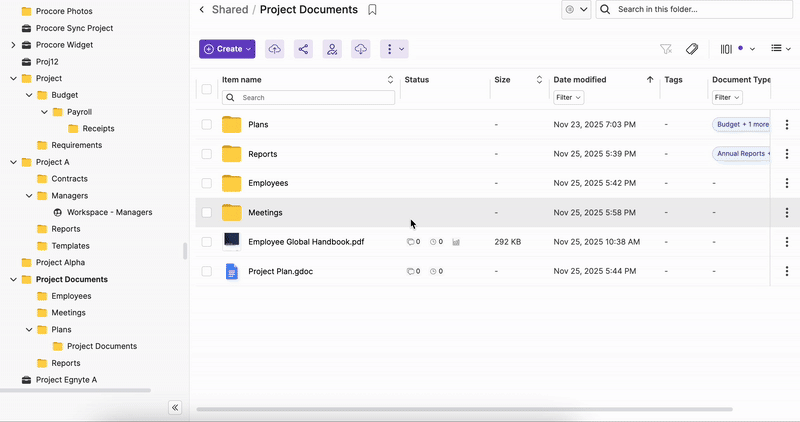
Task: Click the request signature person icon
Action: coord(332,49)
